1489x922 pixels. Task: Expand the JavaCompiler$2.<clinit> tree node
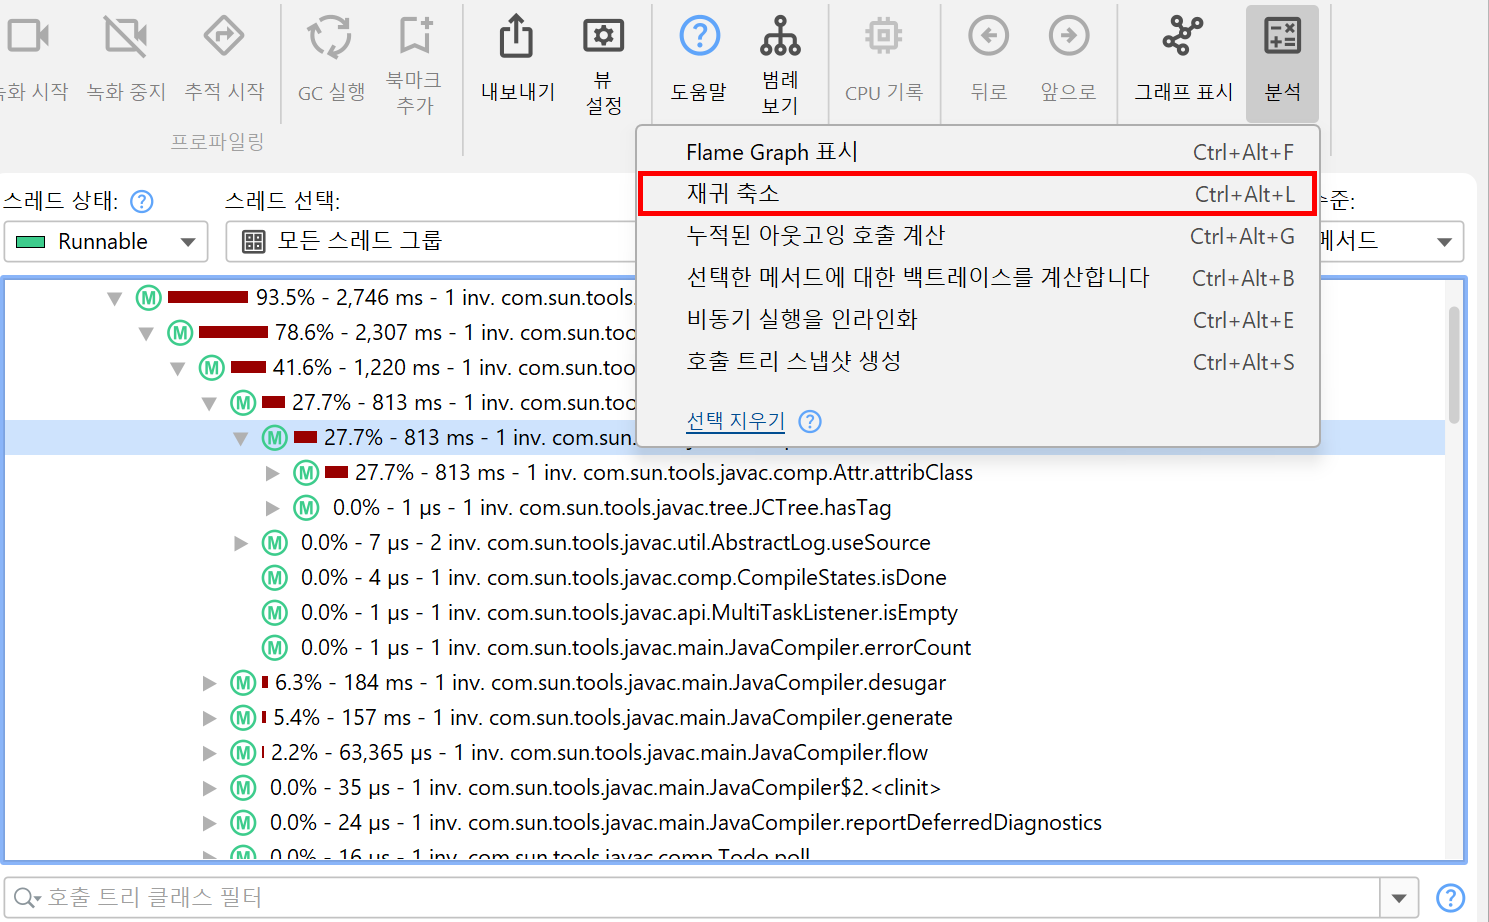[x=209, y=788]
